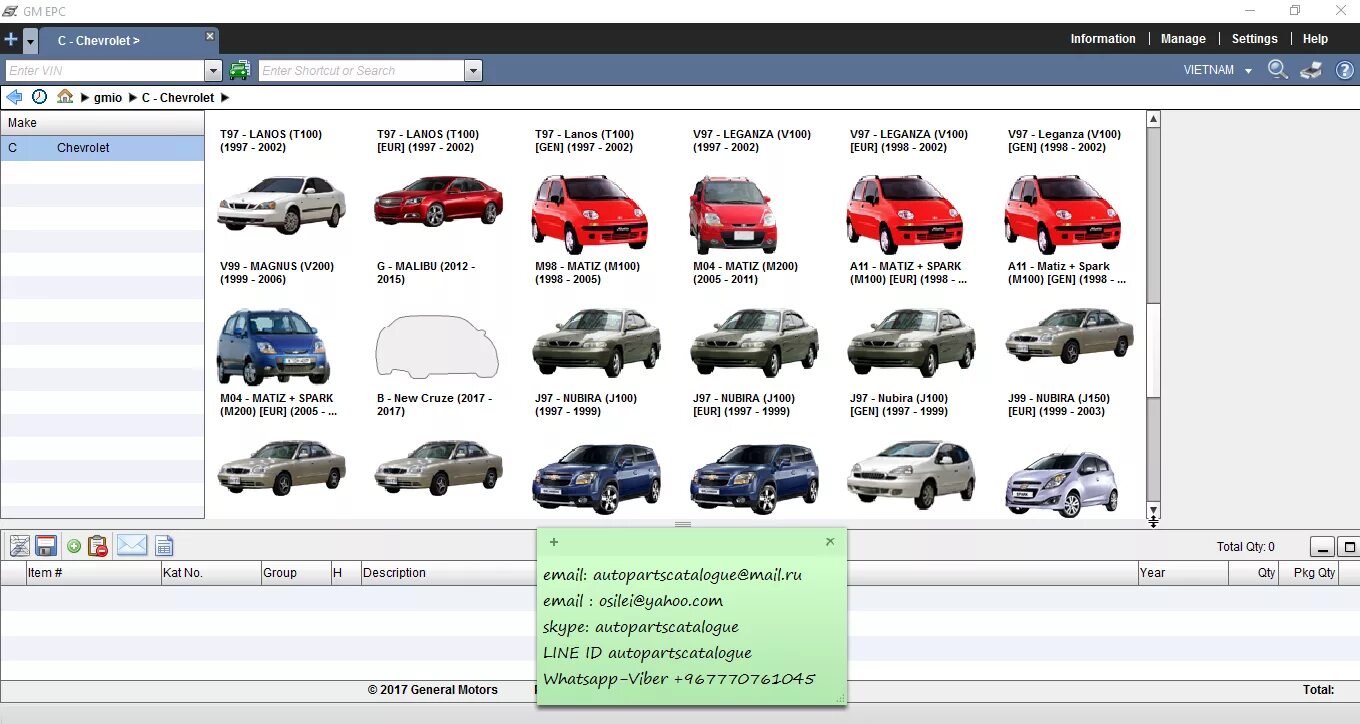Select the Chevrolet row in Make list
The width and height of the screenshot is (1360, 724).
102,148
